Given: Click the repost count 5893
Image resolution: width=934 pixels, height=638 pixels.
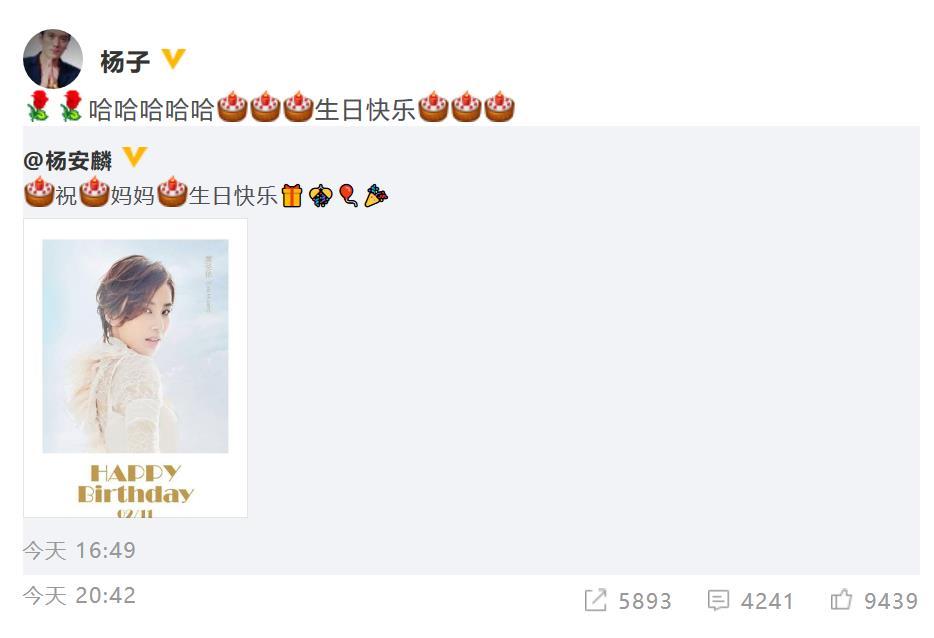Looking at the screenshot, I should (645, 601).
